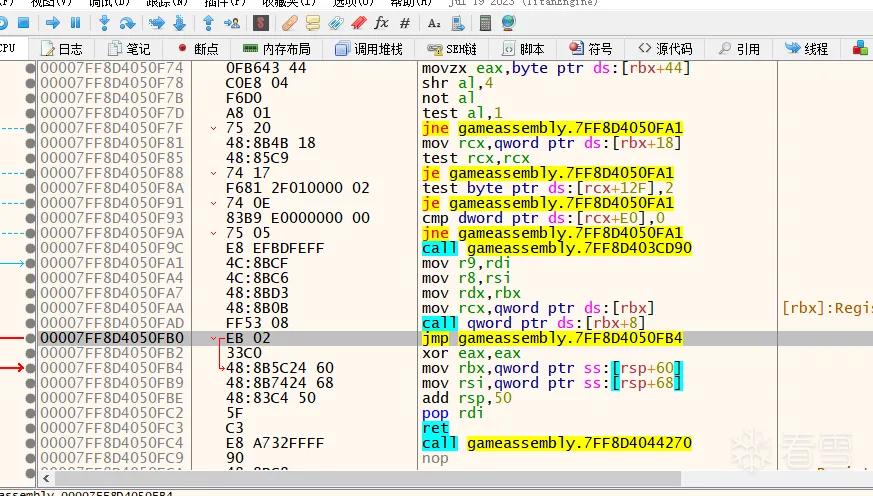The height and width of the screenshot is (496, 873).
Task: Toggle breakpoint dot at address 00007FF8D4050FC3
Action: pos(30,429)
